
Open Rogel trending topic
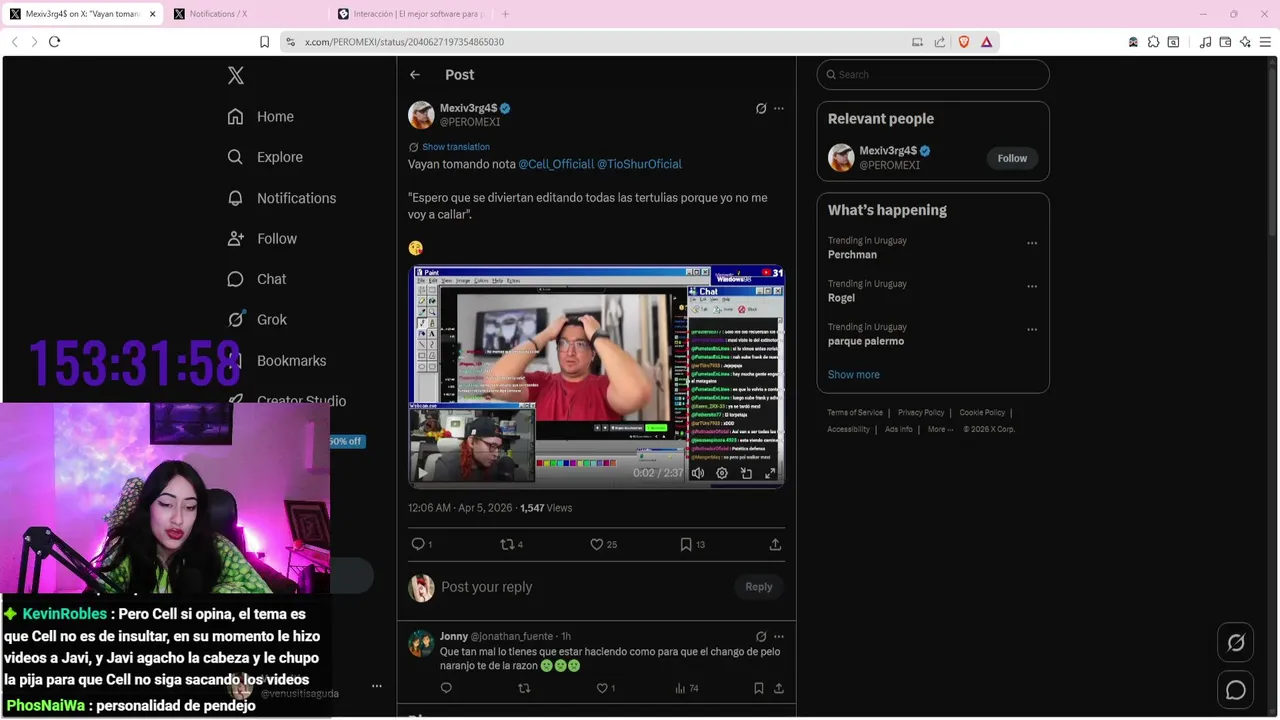(841, 298)
